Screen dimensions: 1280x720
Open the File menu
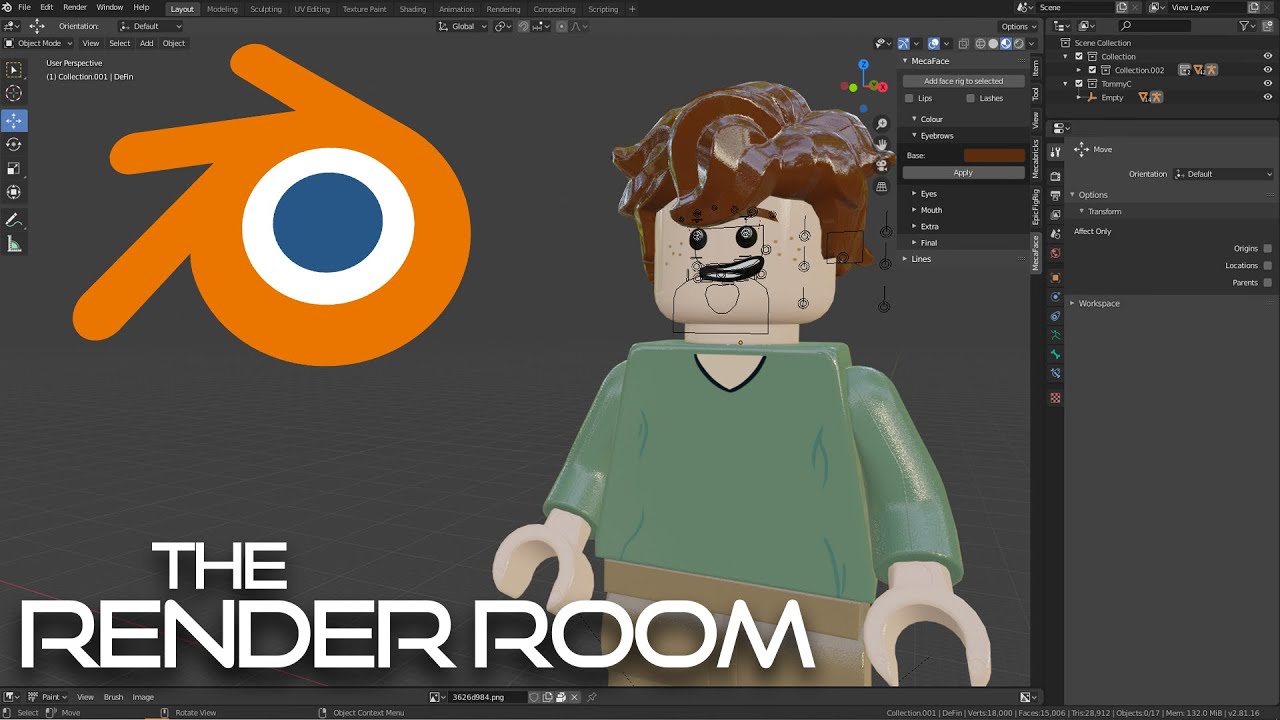tap(24, 7)
